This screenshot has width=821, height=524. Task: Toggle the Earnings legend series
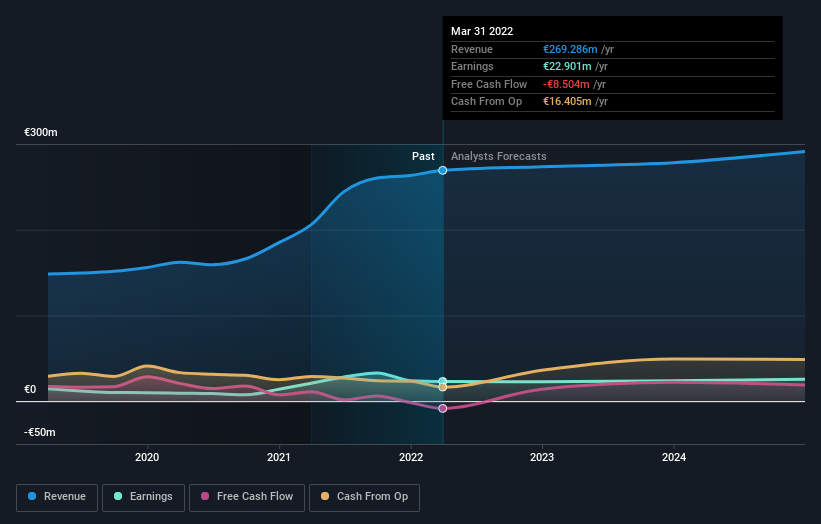[143, 497]
